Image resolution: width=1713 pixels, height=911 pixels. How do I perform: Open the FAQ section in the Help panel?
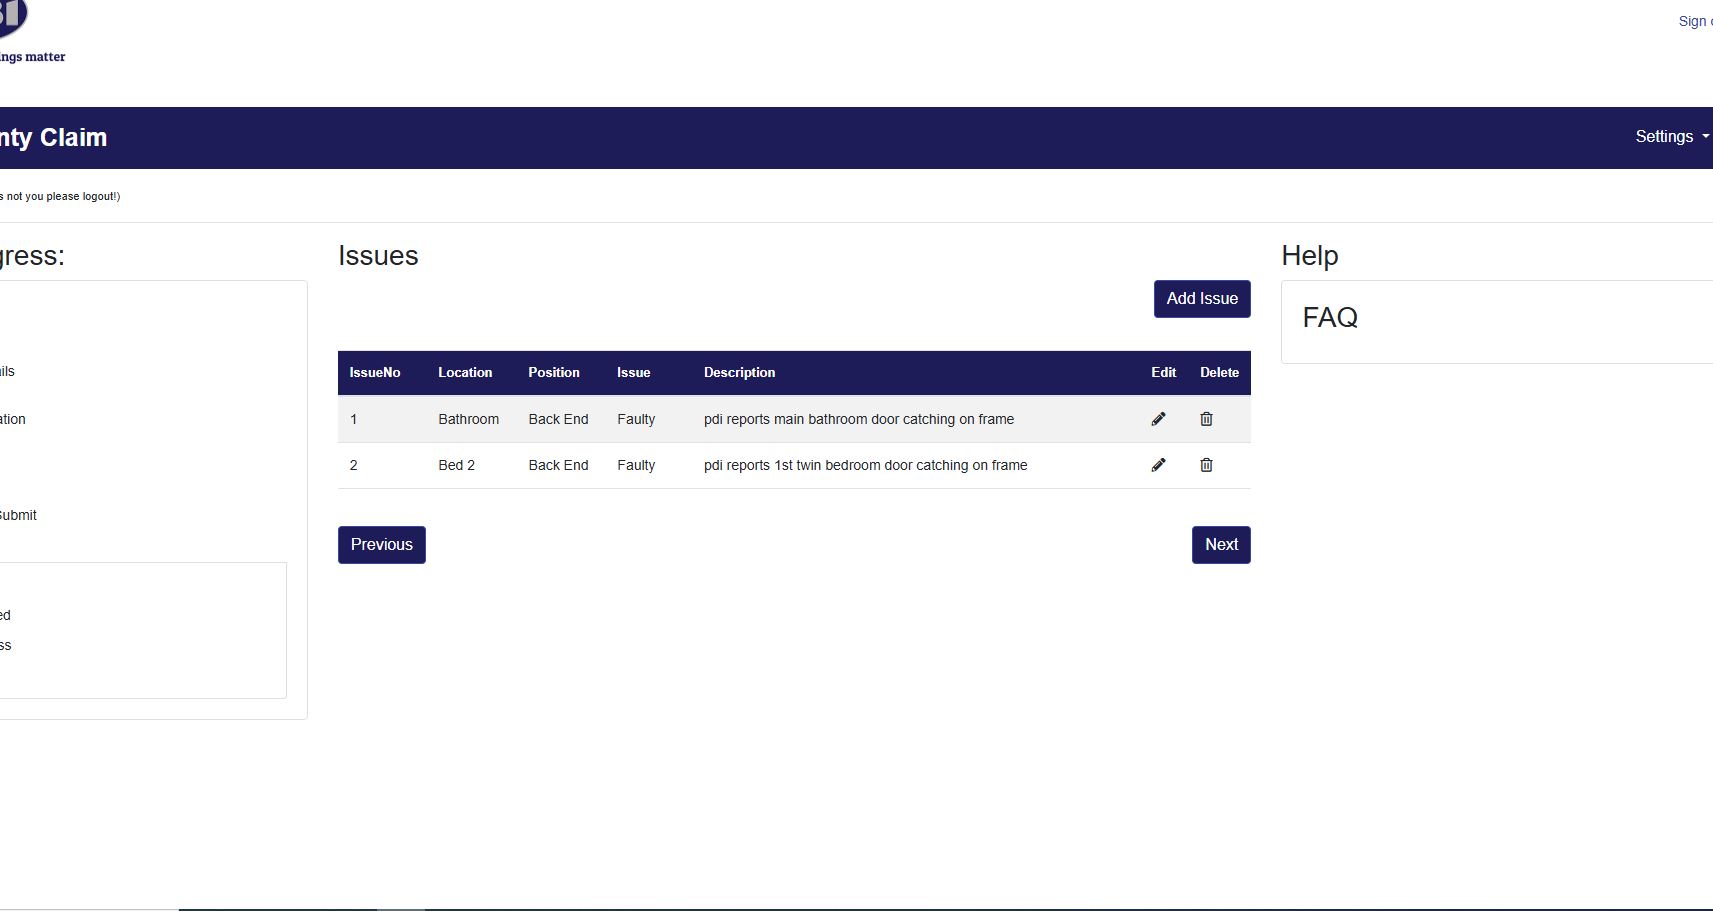click(1330, 318)
